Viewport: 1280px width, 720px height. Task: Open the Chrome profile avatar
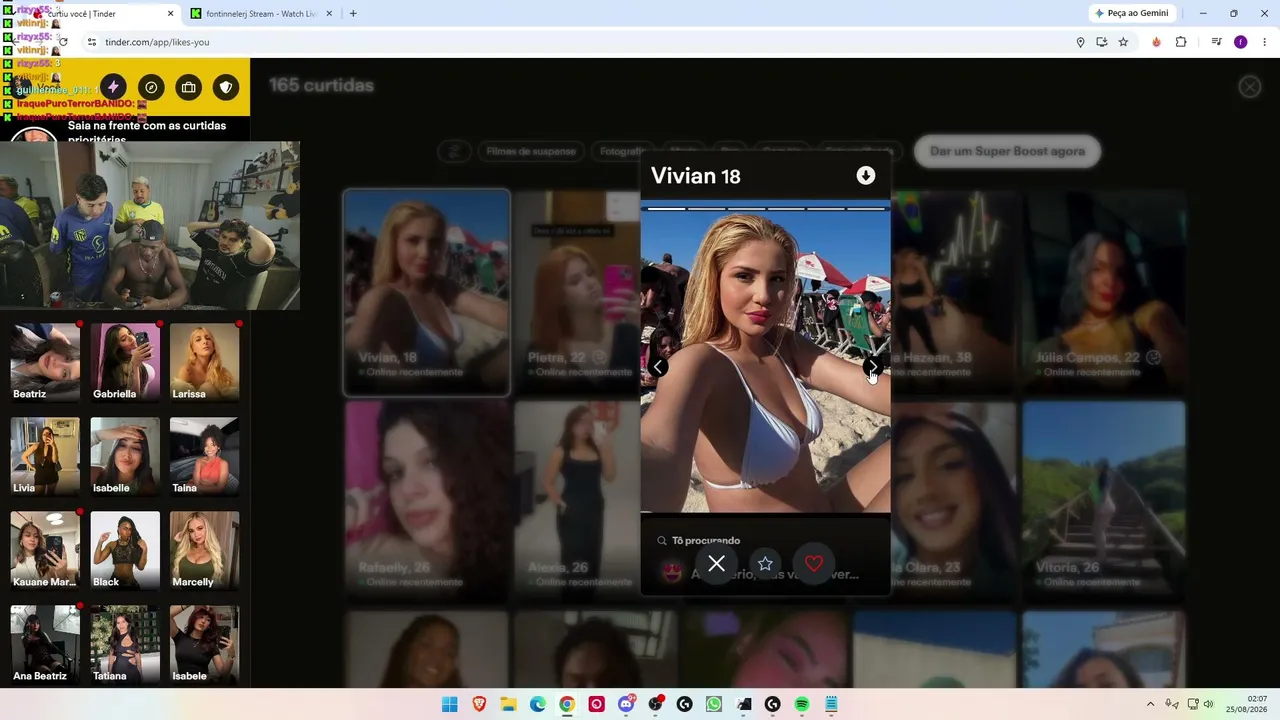1241,42
